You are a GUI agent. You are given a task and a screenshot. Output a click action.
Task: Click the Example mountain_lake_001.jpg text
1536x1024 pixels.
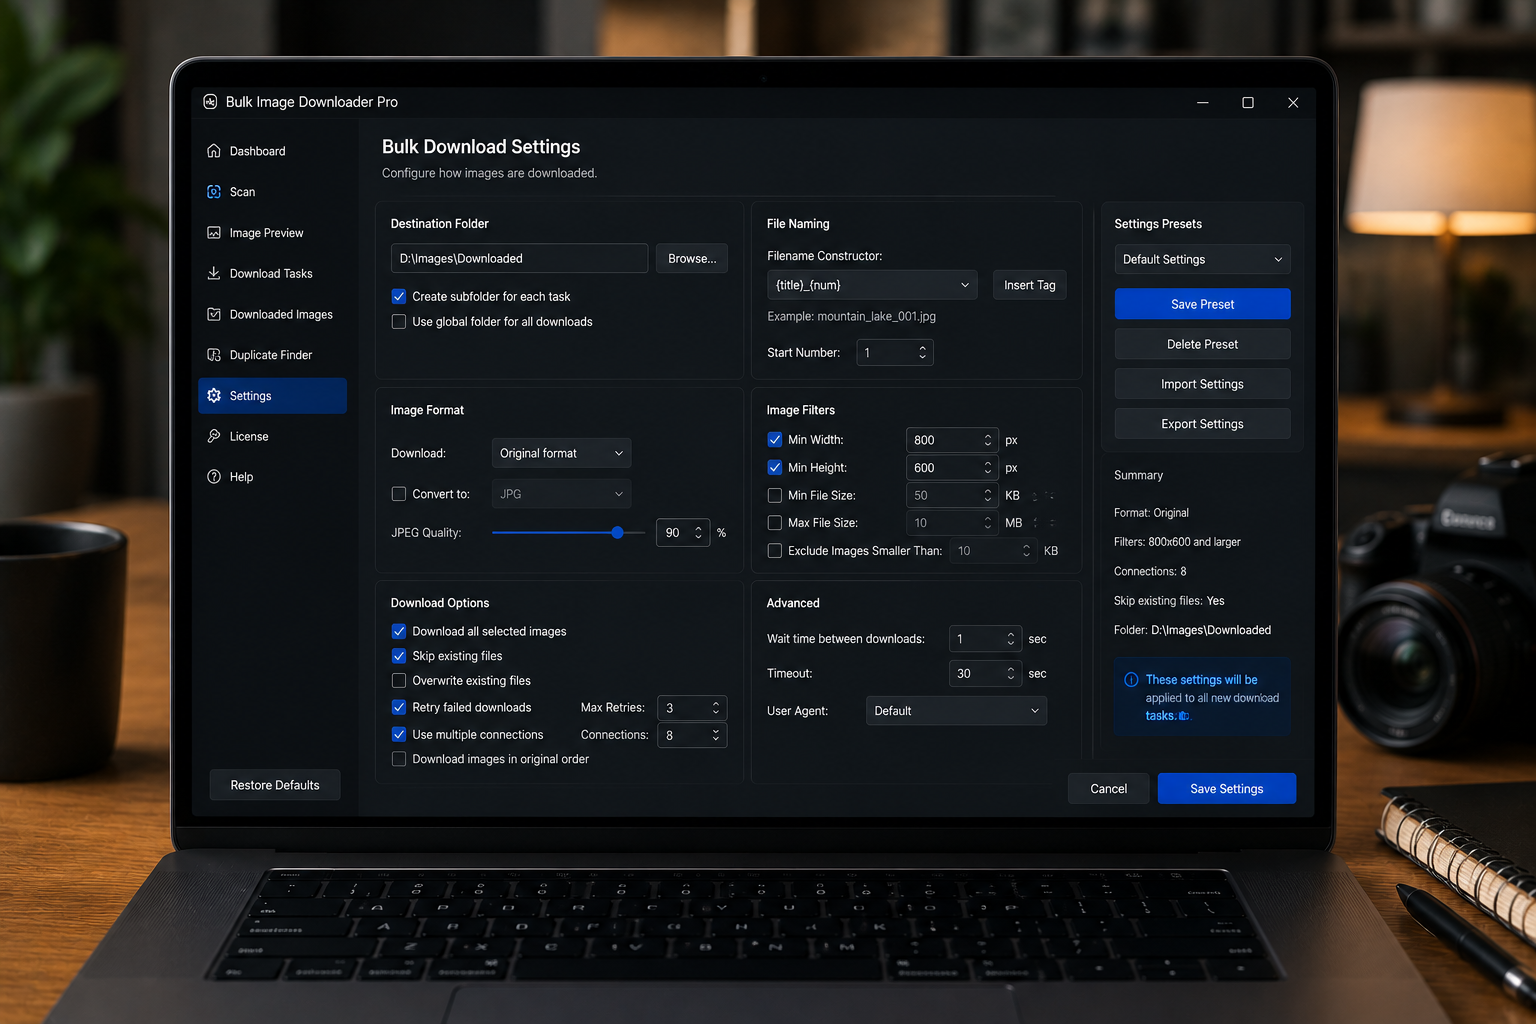[x=851, y=316]
